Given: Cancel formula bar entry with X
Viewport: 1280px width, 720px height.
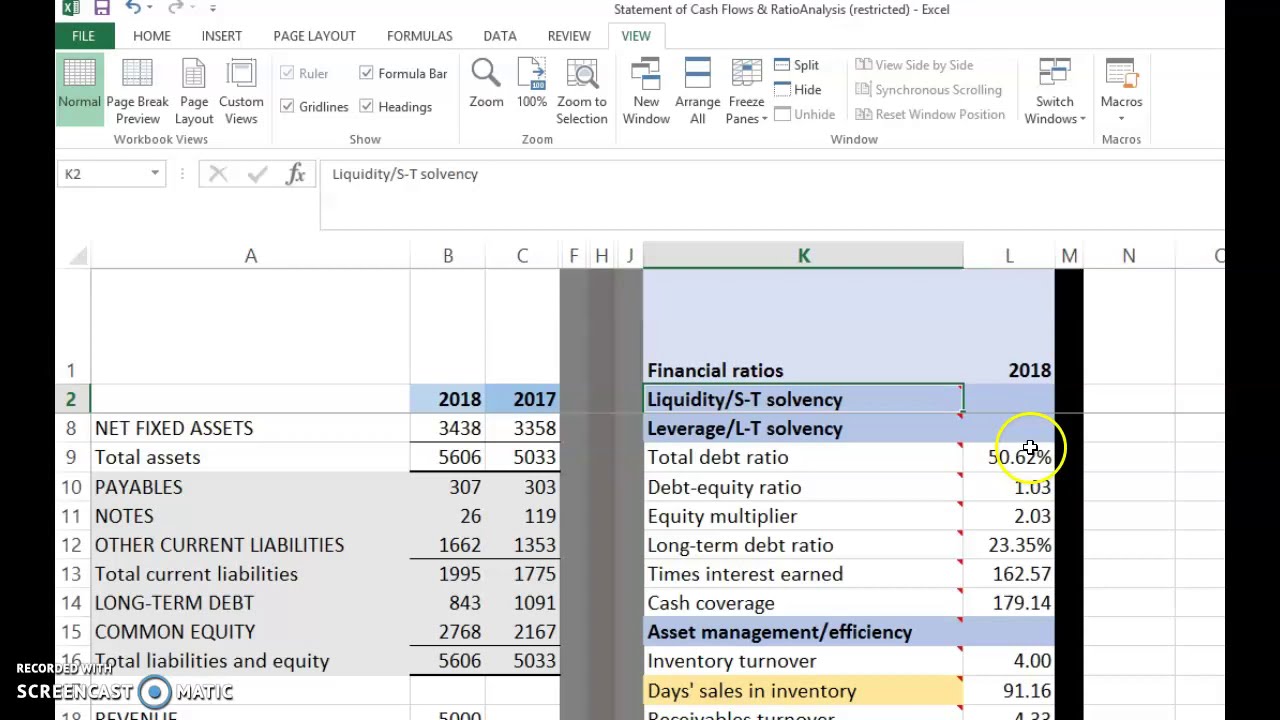Looking at the screenshot, I should click(218, 174).
